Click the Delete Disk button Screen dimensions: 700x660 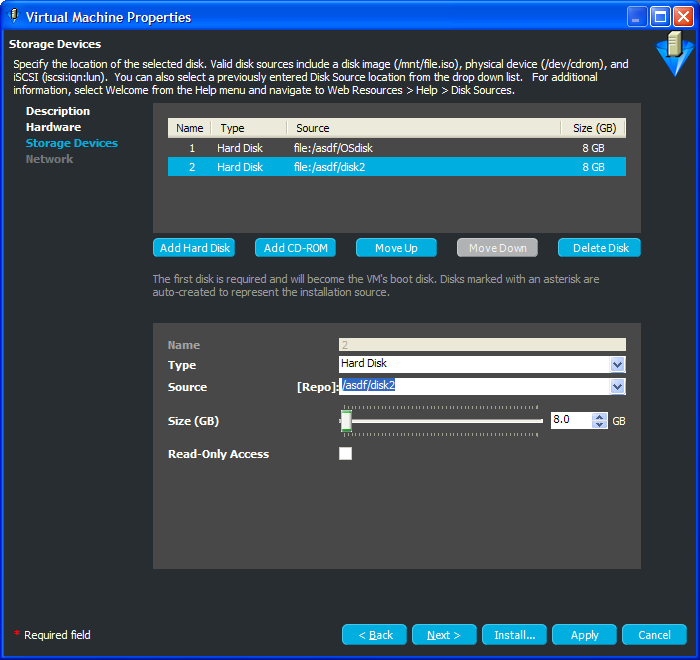[x=600, y=248]
